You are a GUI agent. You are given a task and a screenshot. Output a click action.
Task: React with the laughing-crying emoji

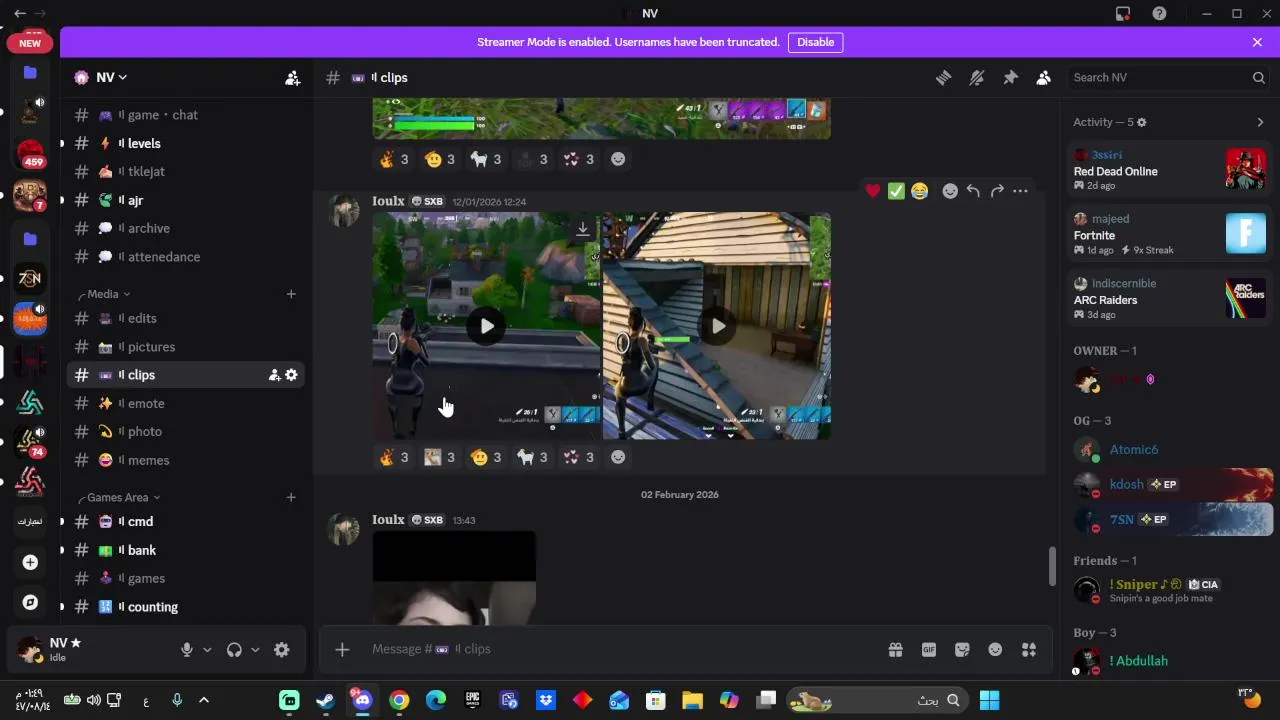click(920, 191)
